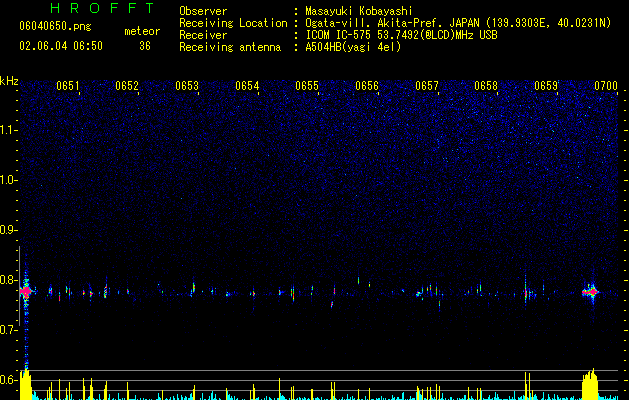Click the kHz axis unit label
This screenshot has width=629, height=400.
(x=9, y=81)
